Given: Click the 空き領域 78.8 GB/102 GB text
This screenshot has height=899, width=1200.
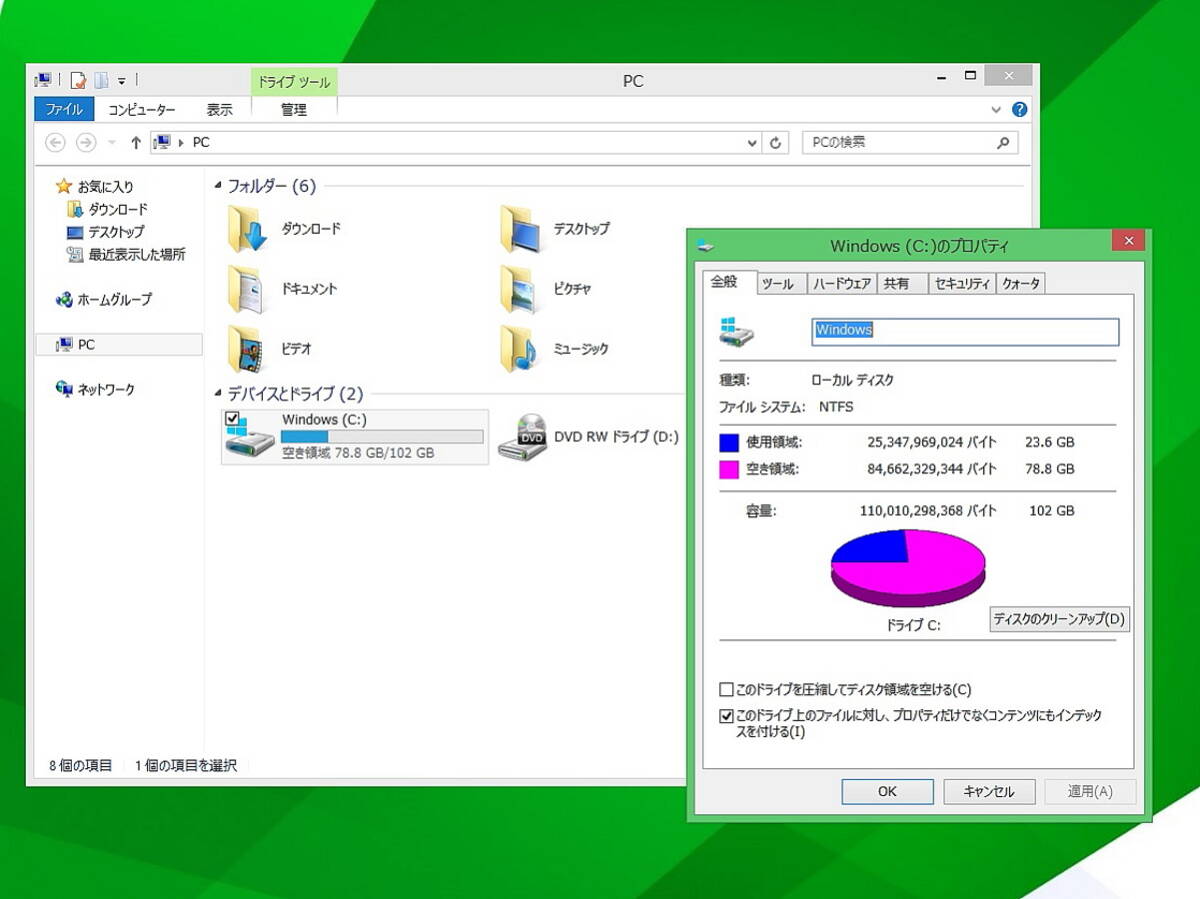Looking at the screenshot, I should click(358, 454).
